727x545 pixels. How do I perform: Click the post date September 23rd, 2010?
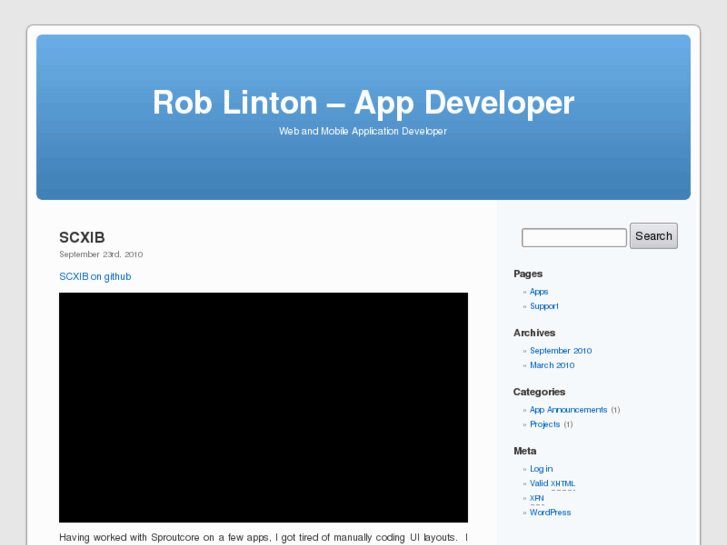click(x=101, y=254)
